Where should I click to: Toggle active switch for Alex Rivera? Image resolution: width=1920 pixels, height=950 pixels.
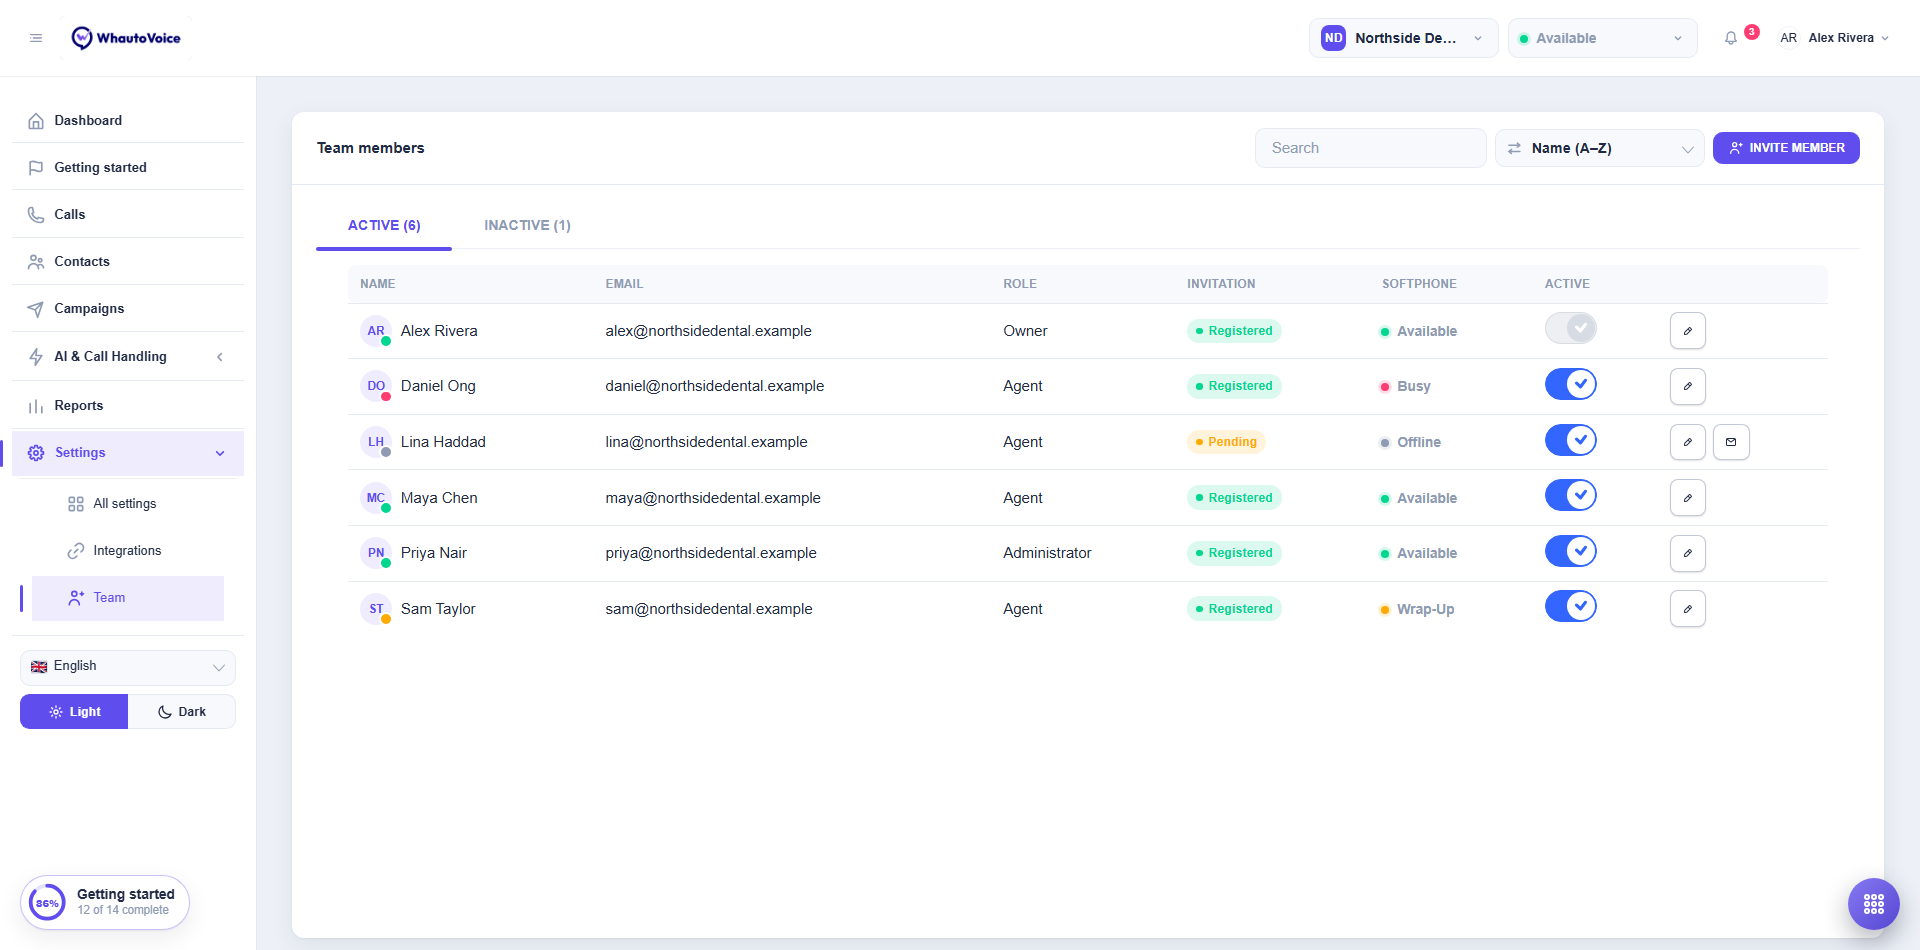1571,328
